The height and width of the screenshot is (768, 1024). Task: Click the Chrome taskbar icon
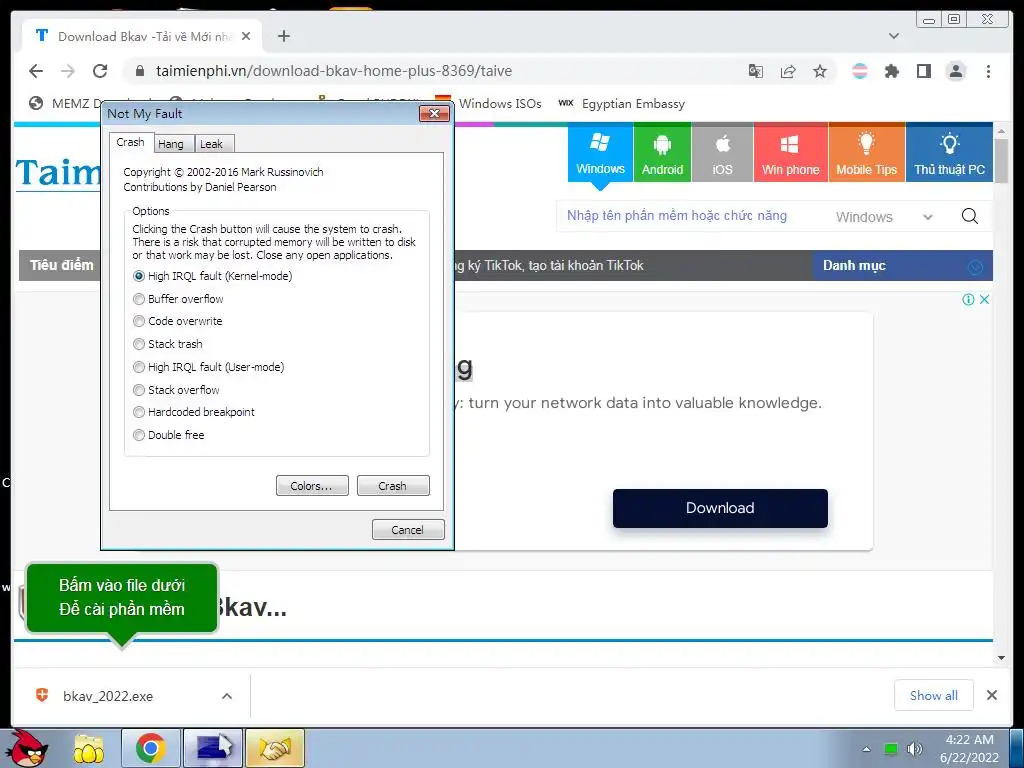150,748
